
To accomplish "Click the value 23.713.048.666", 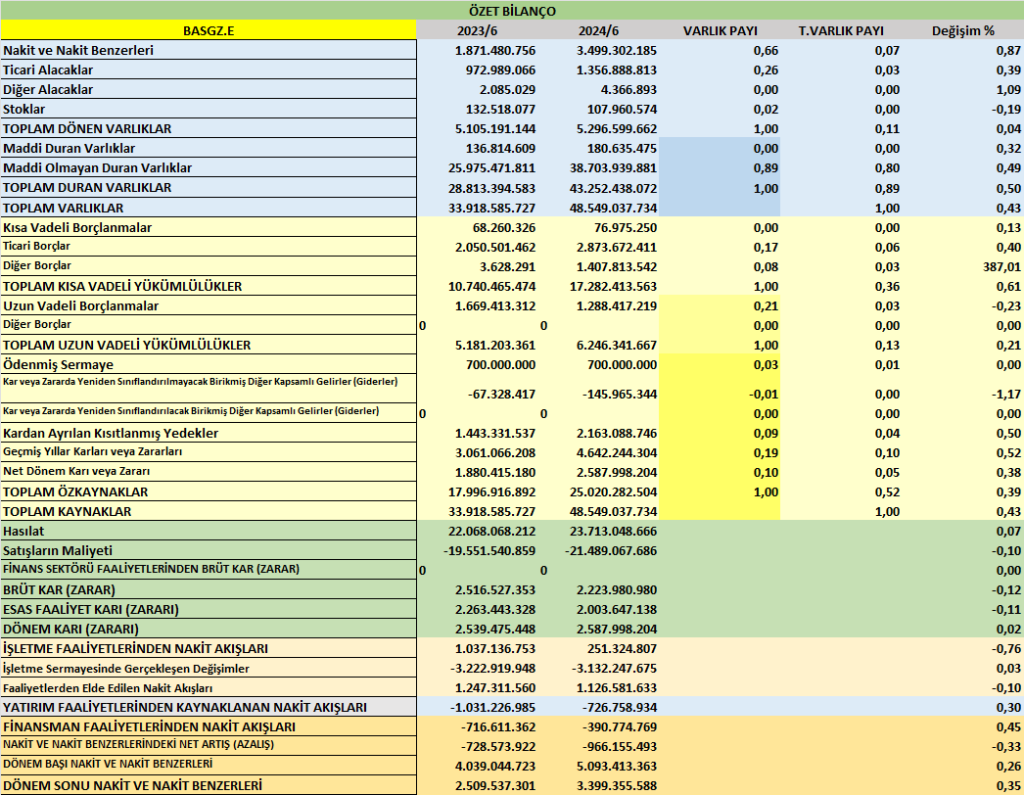I will [x=613, y=531].
